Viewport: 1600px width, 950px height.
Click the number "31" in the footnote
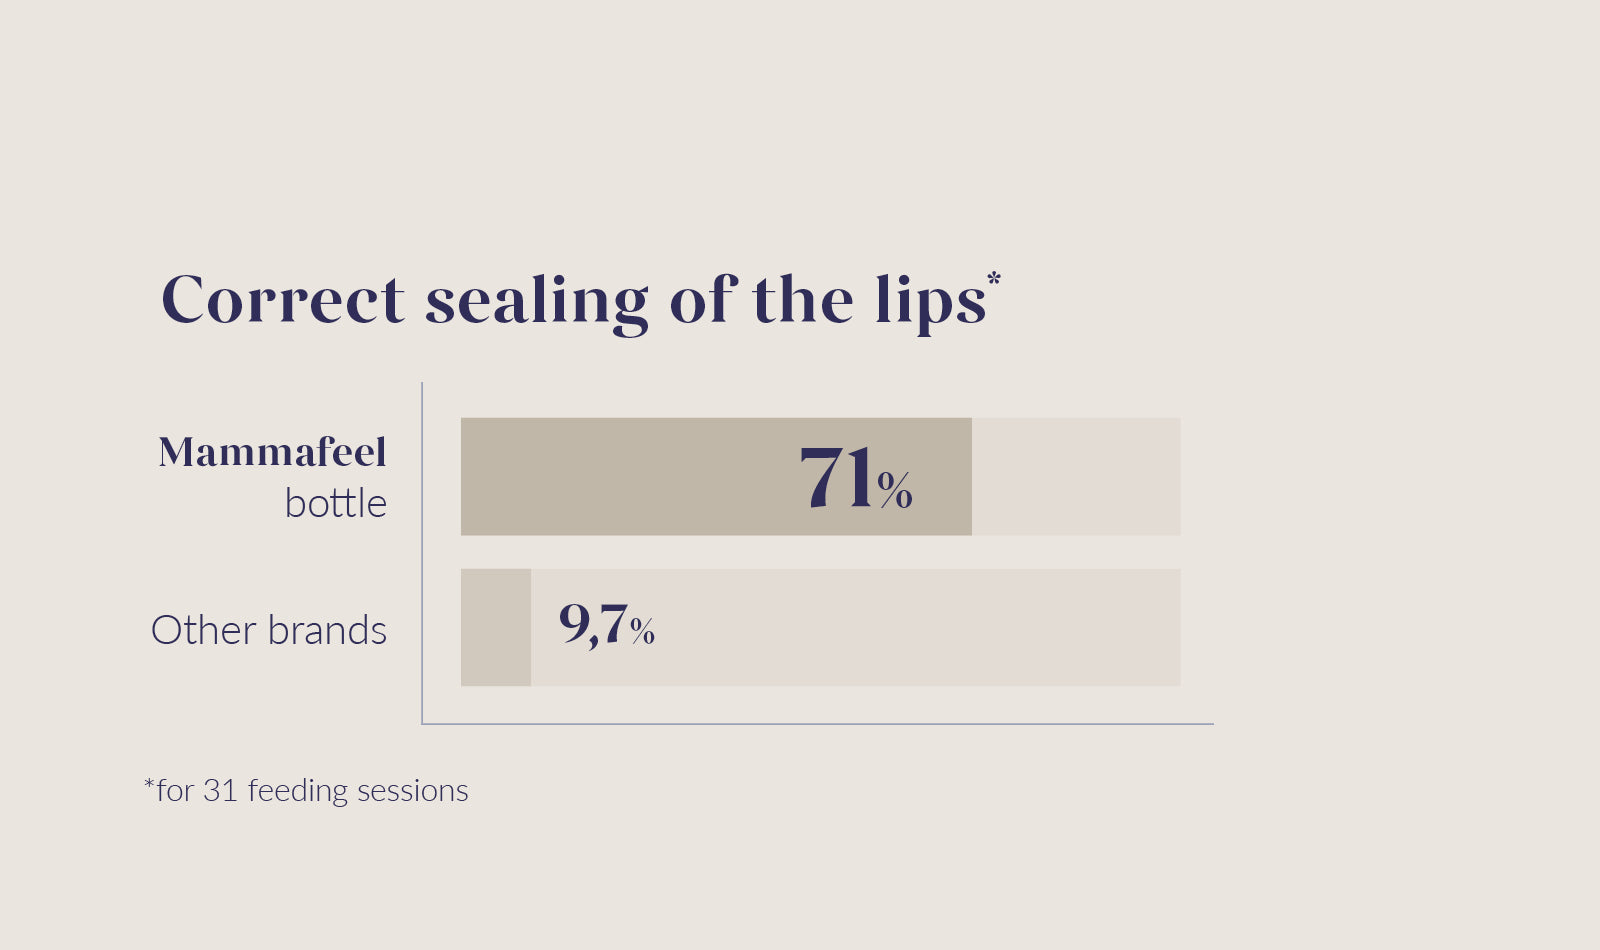pos(220,791)
